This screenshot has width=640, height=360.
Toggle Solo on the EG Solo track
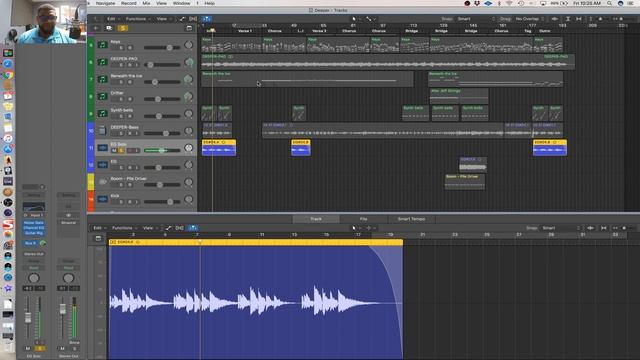pos(121,151)
